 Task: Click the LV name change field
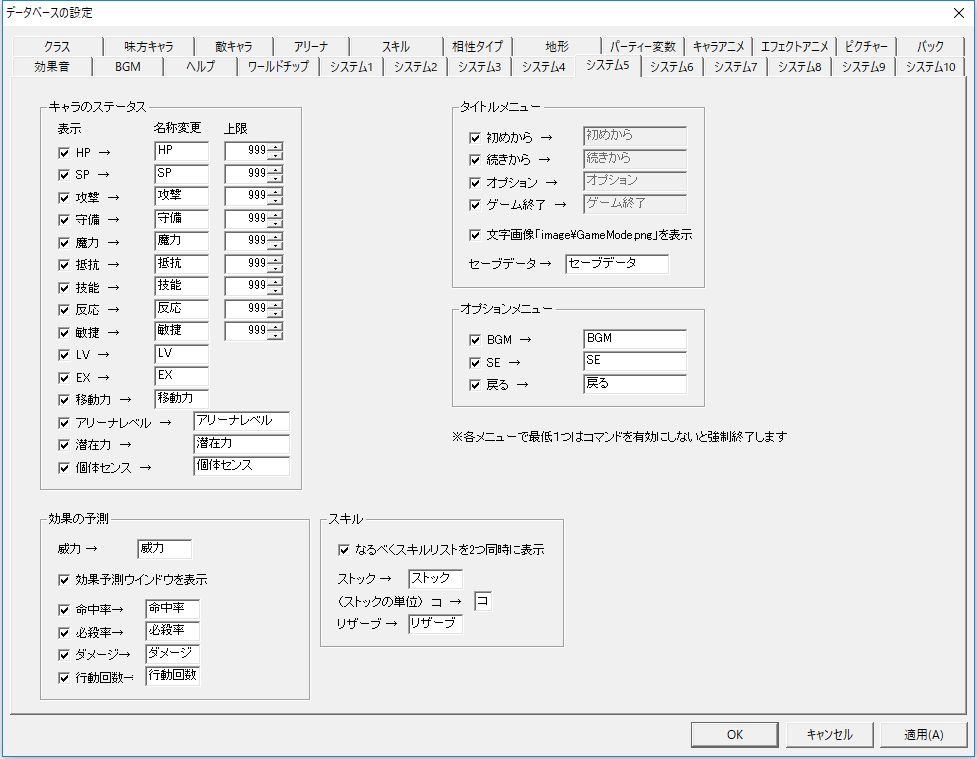181,353
